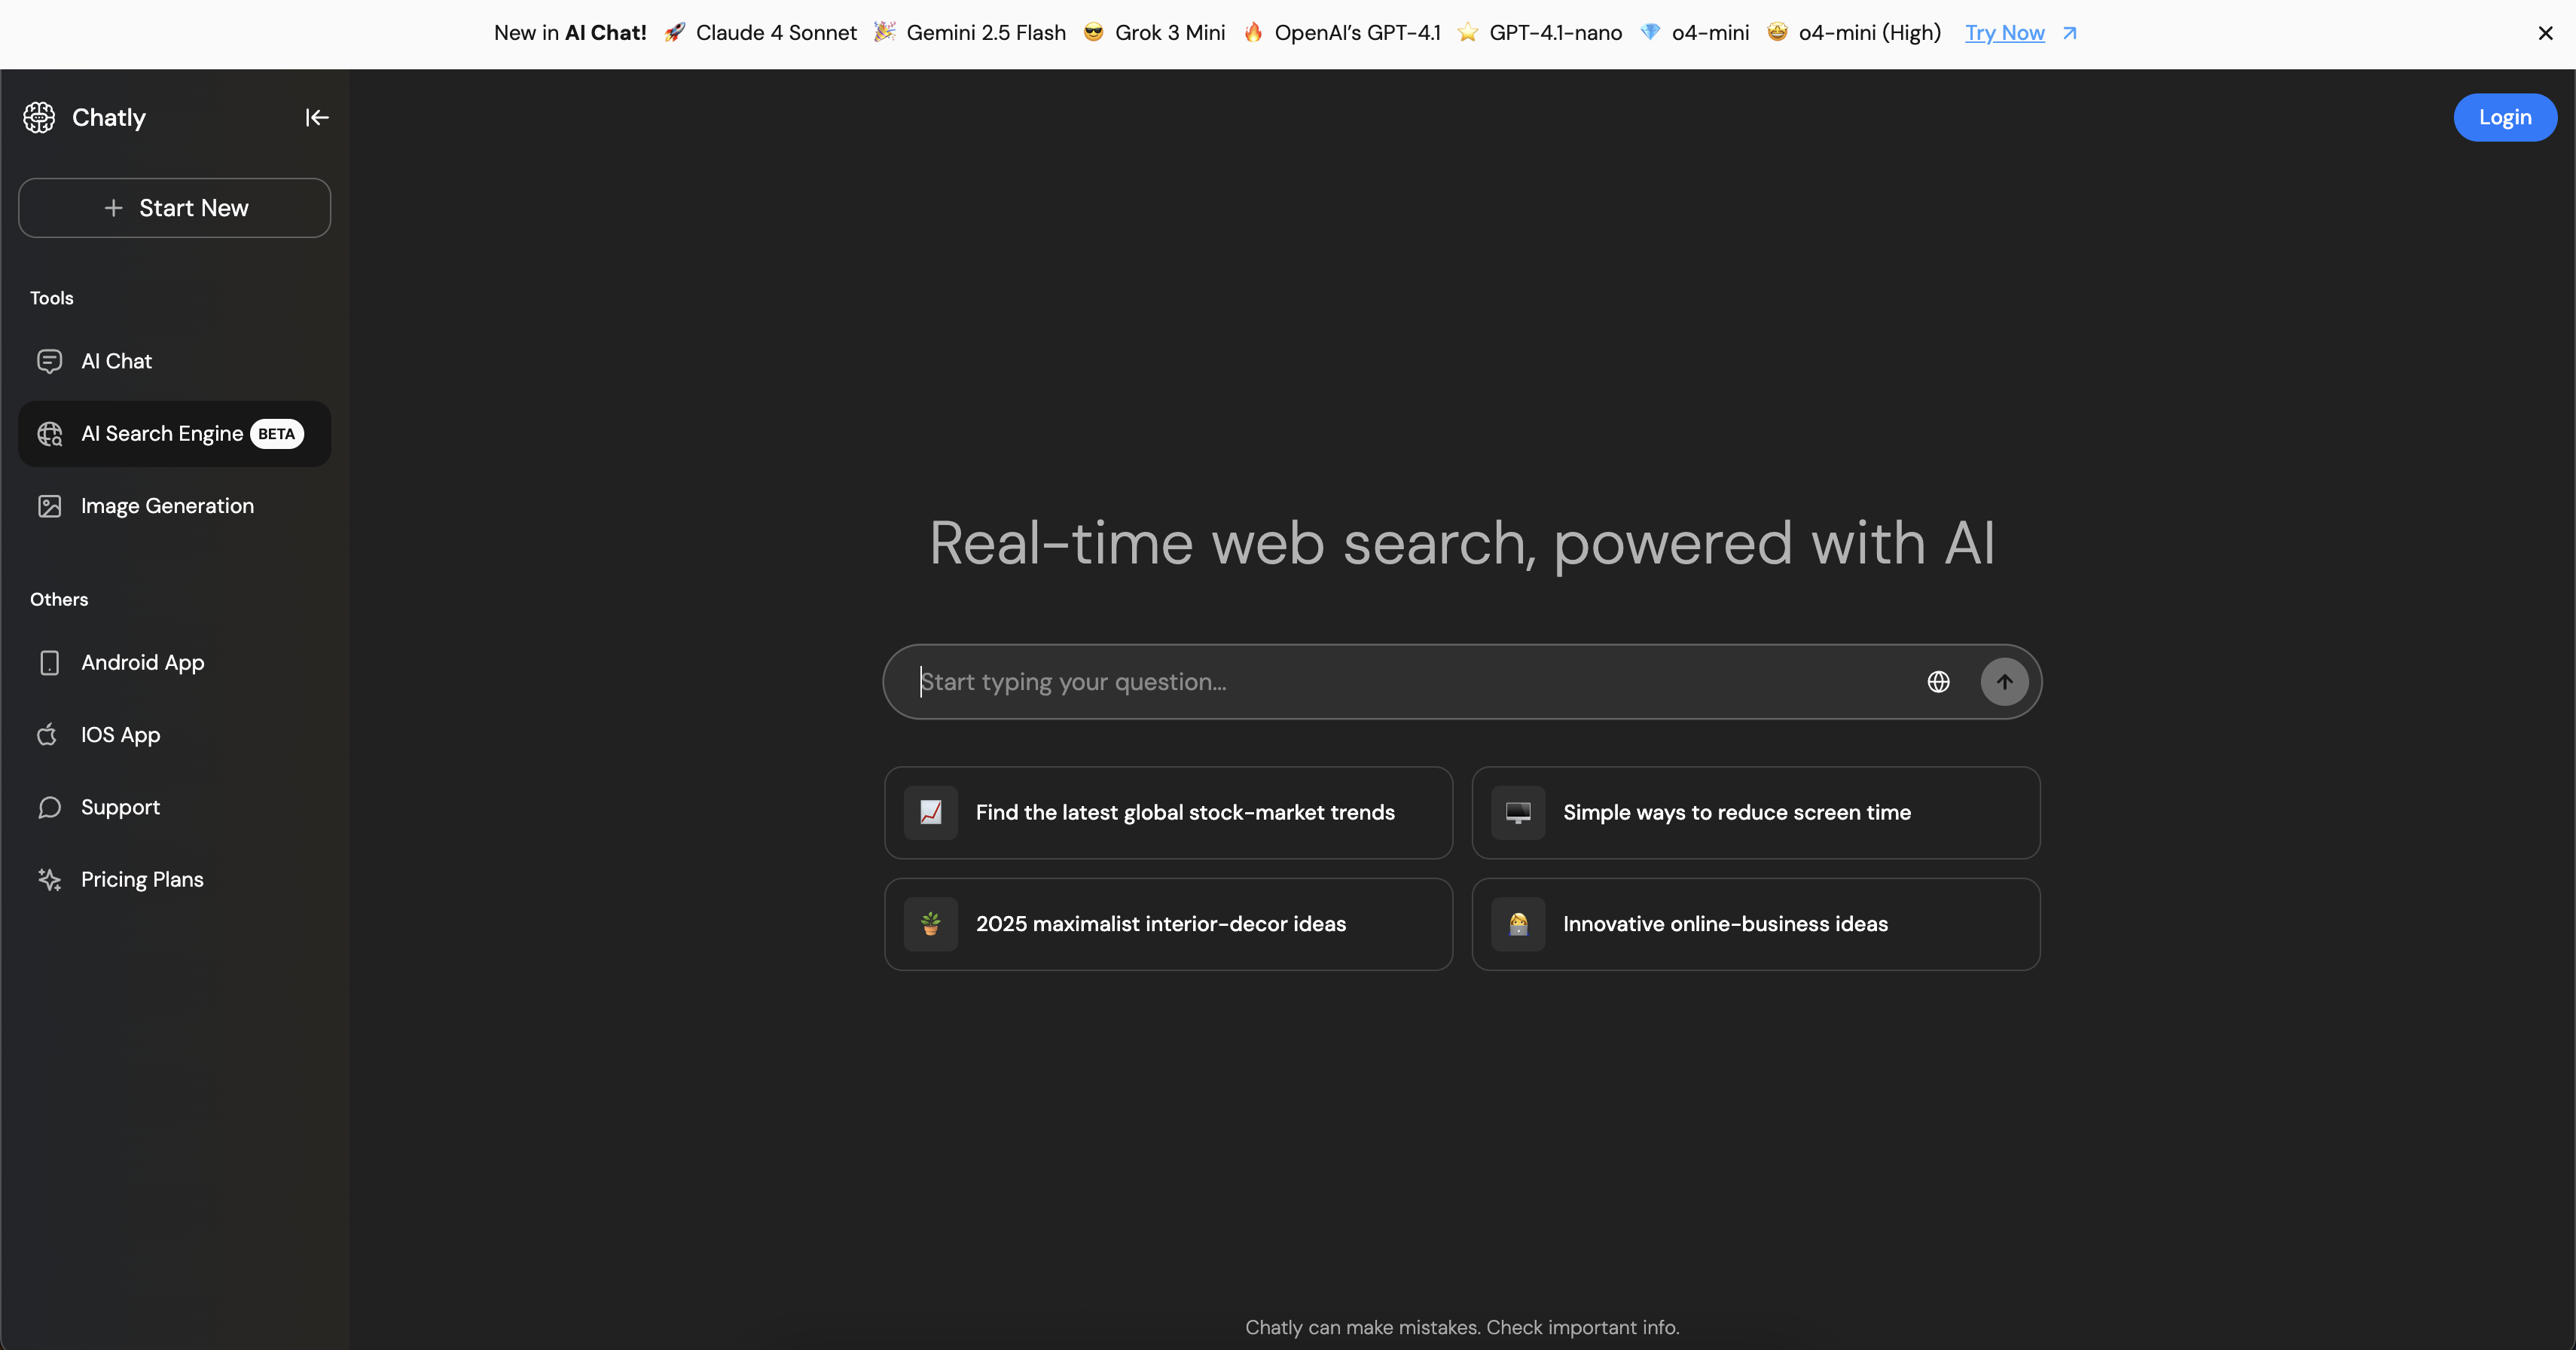Click the 'Others' section label
The image size is (2576, 1350).
tap(59, 599)
